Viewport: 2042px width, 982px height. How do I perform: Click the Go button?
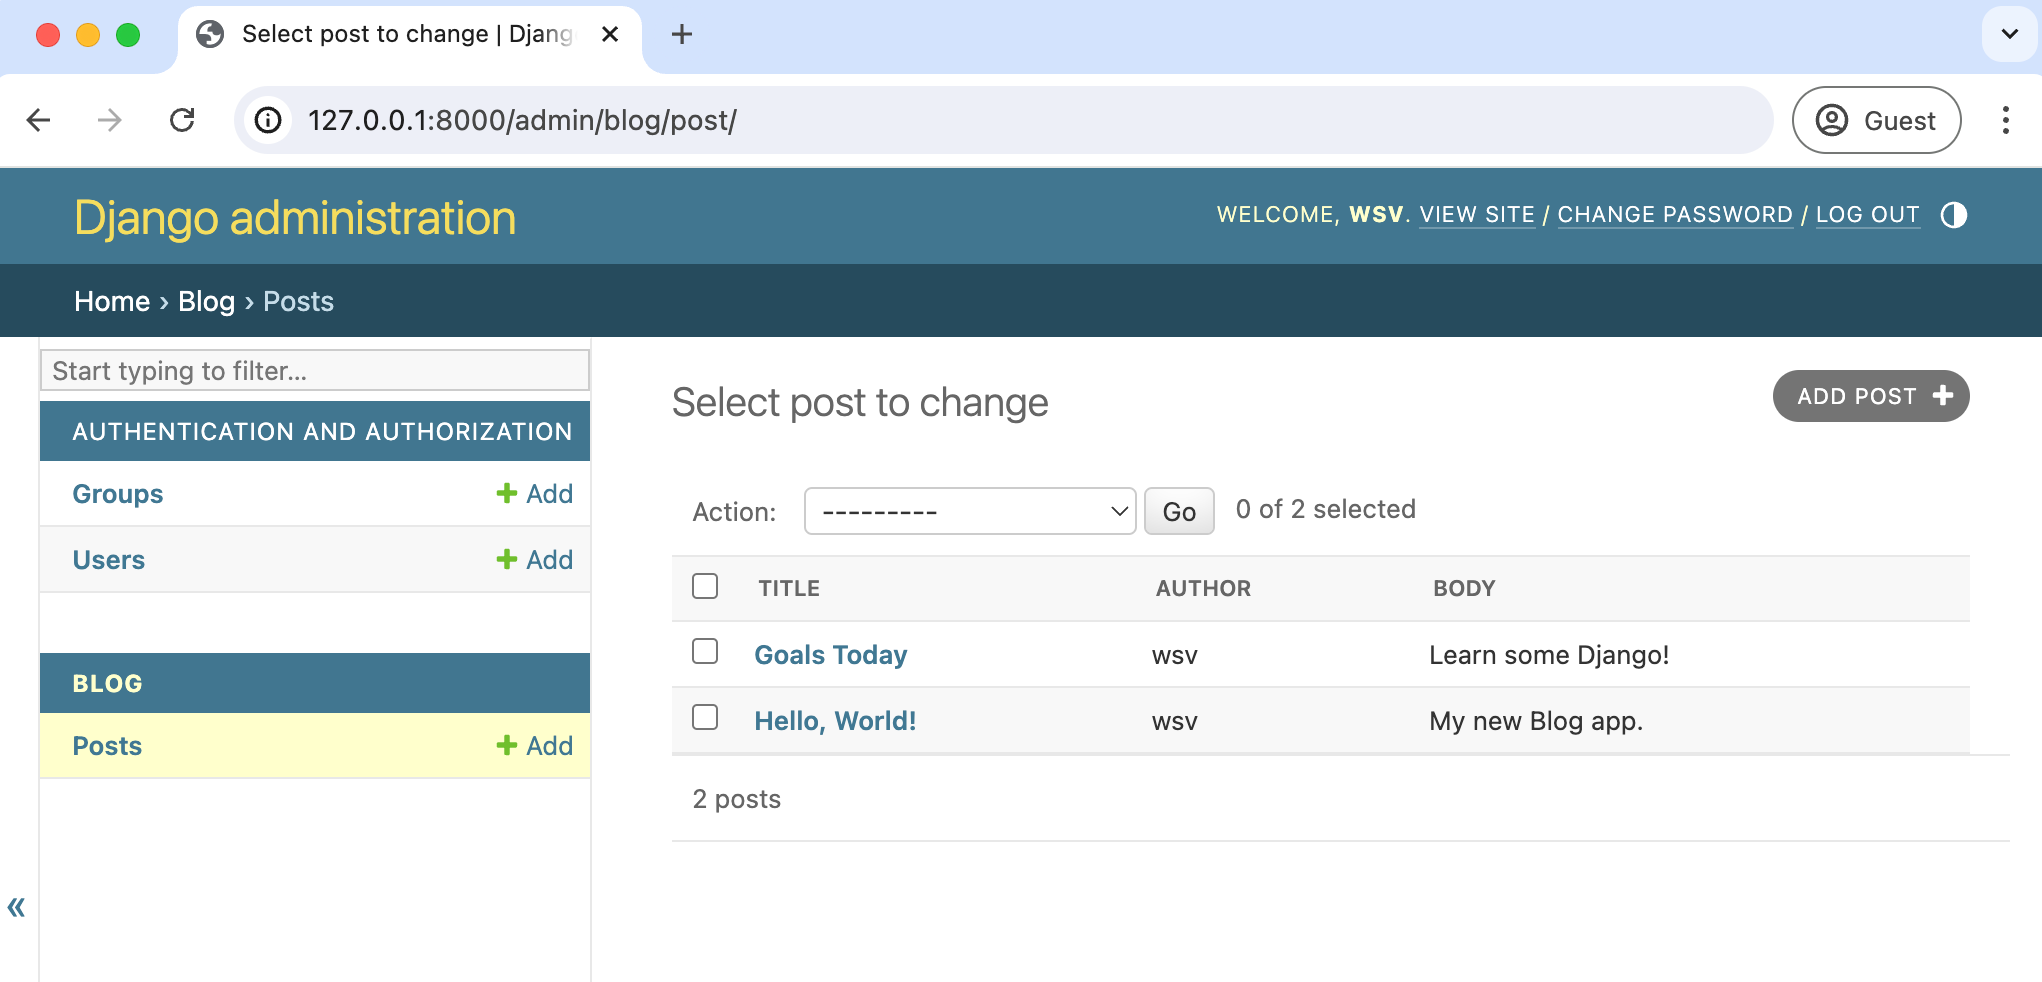point(1179,511)
